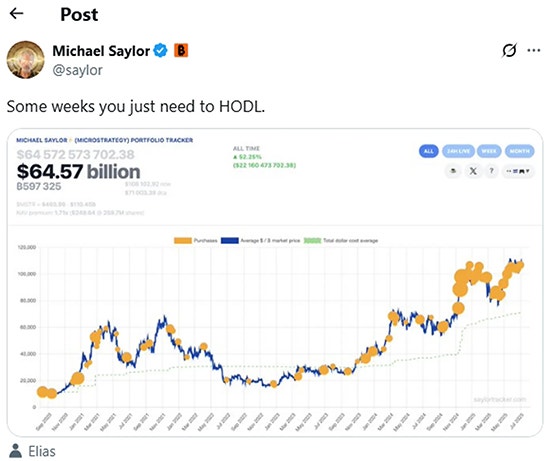Click the orange B affiliate badge
Screen dimensions: 550x461
pyautogui.click(x=181, y=51)
